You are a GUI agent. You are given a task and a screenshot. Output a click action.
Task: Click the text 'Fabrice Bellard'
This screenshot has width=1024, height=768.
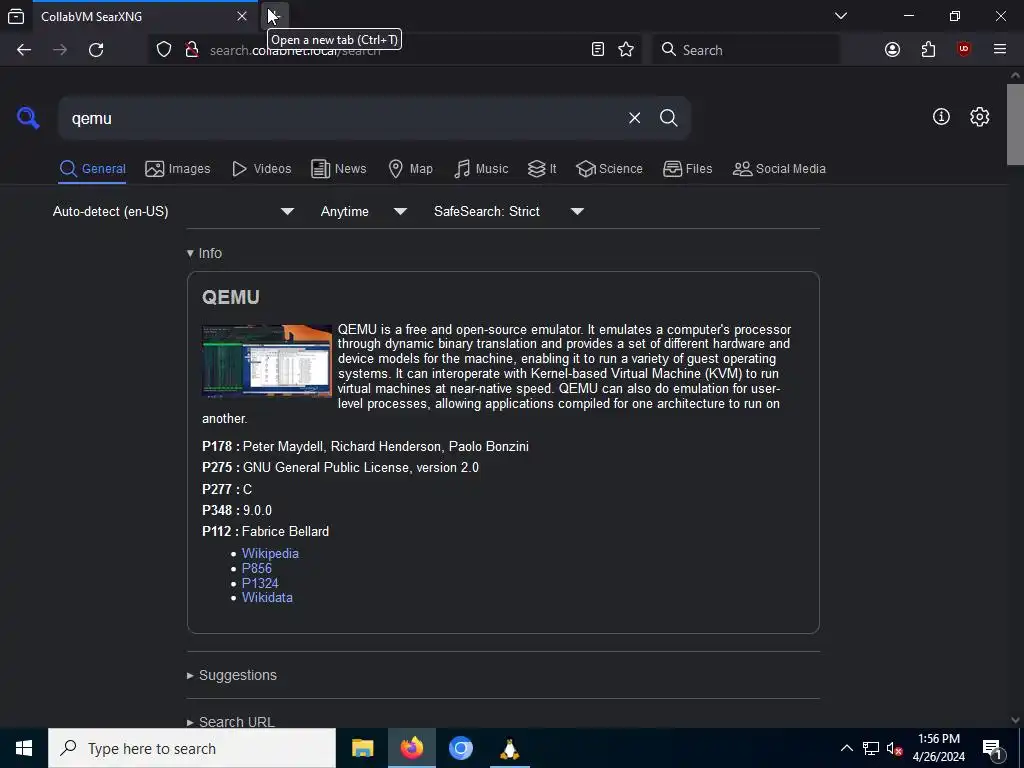click(285, 532)
